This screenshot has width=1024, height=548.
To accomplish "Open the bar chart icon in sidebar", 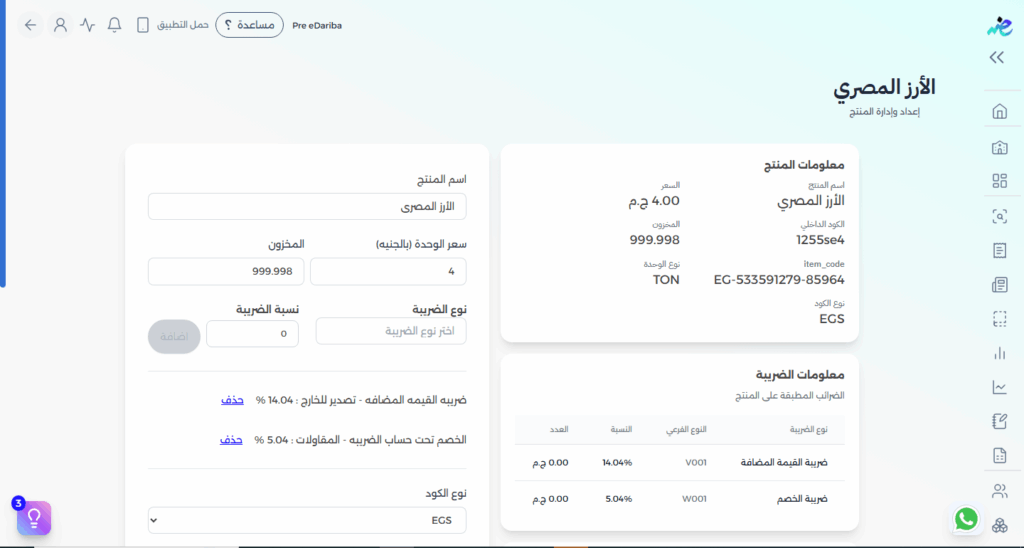I will tap(1000, 353).
